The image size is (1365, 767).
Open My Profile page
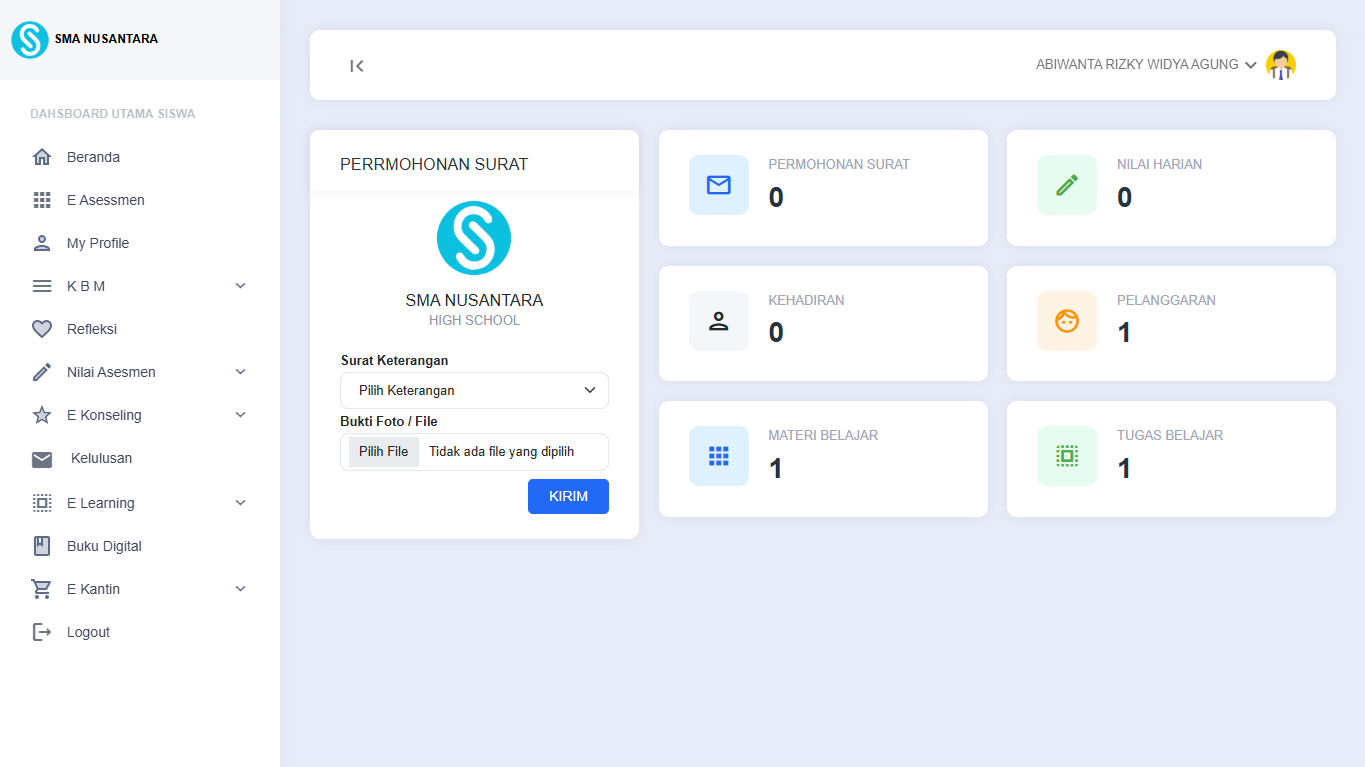tap(97, 243)
